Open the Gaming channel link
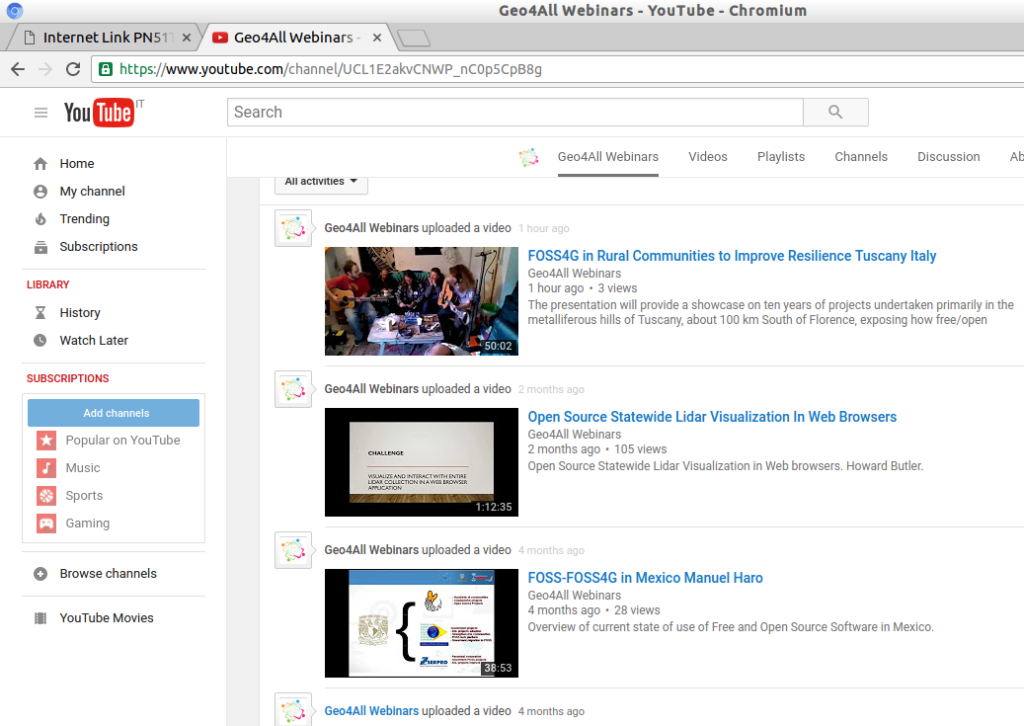Image resolution: width=1024 pixels, height=726 pixels. pyautogui.click(x=88, y=523)
